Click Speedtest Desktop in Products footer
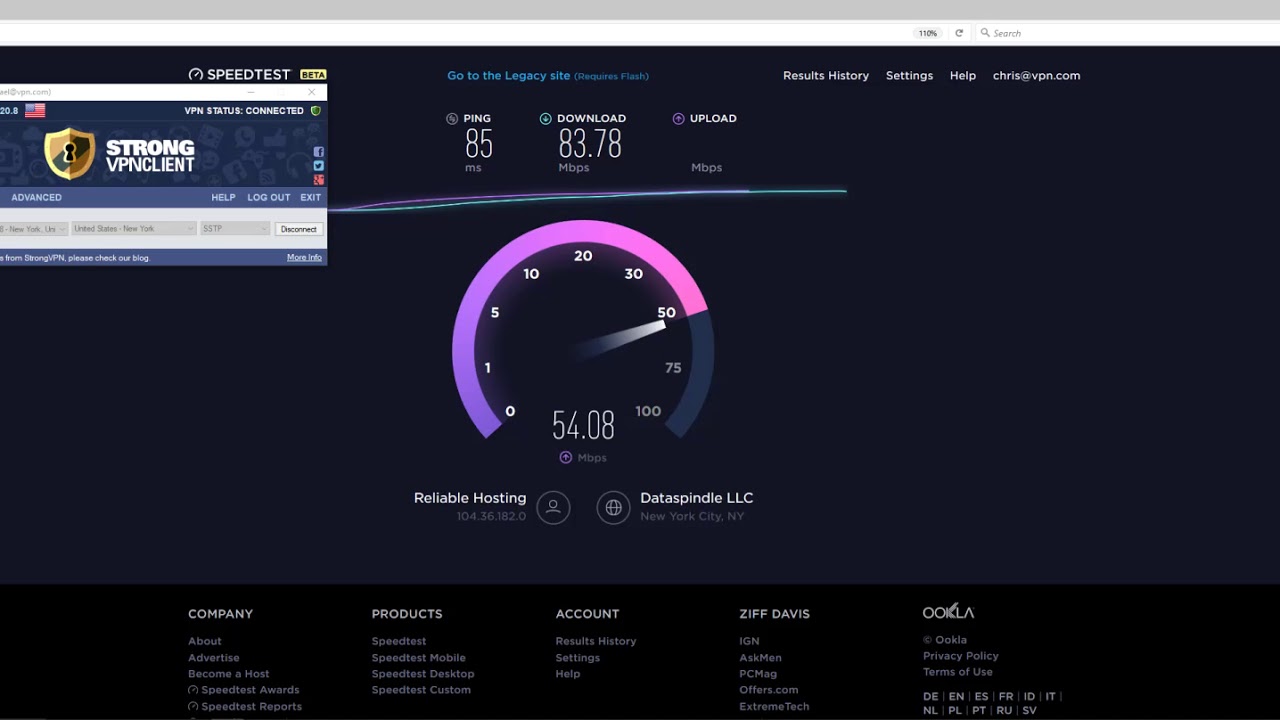Image resolution: width=1280 pixels, height=720 pixels. pos(423,673)
